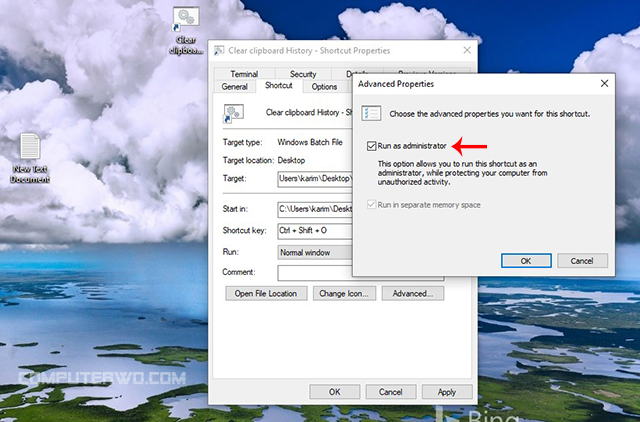Click the Open File Location button
Image resolution: width=640 pixels, height=422 pixels.
[x=266, y=293]
